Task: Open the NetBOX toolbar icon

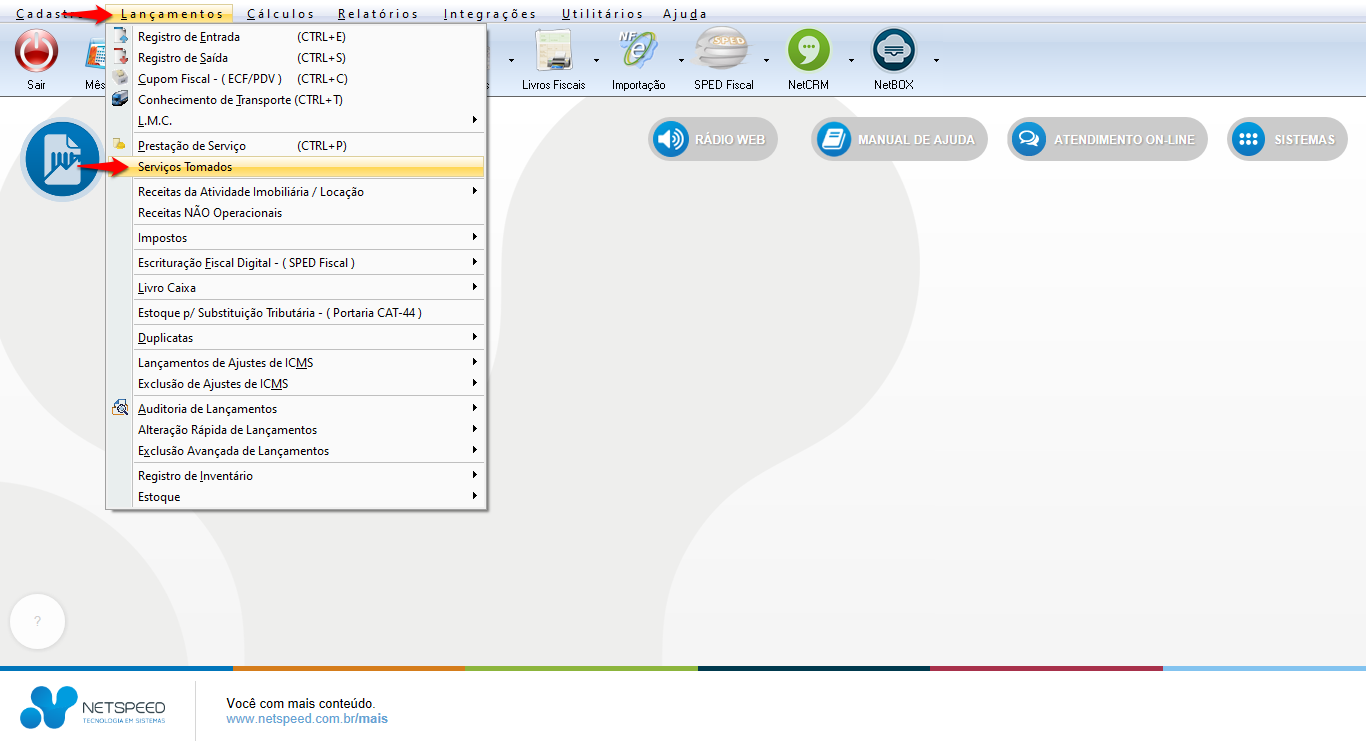Action: tap(894, 51)
